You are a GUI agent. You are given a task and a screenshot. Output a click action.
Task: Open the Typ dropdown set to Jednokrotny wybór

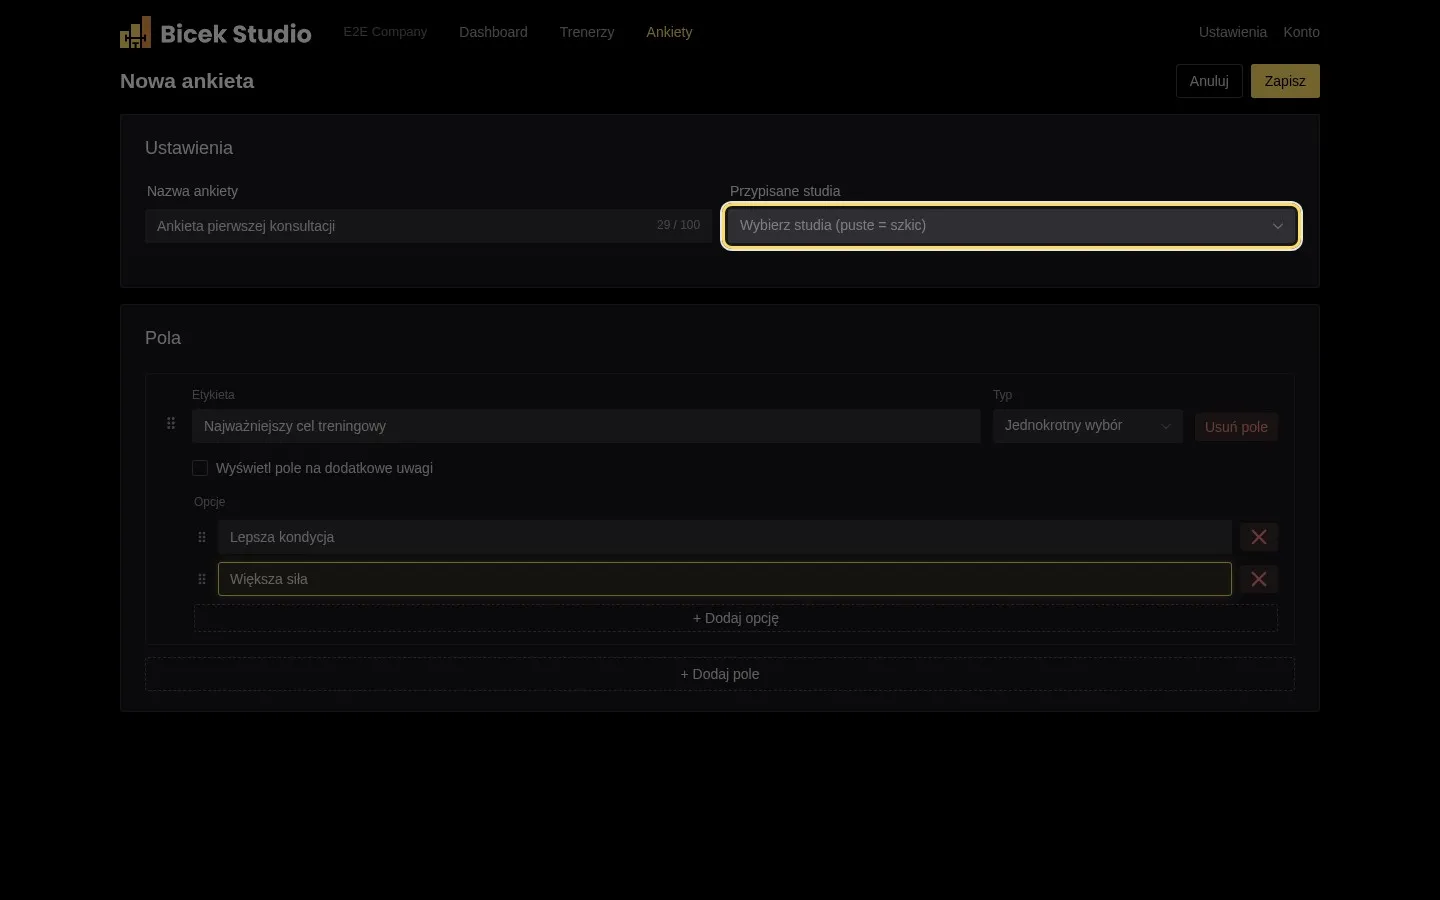1088,426
